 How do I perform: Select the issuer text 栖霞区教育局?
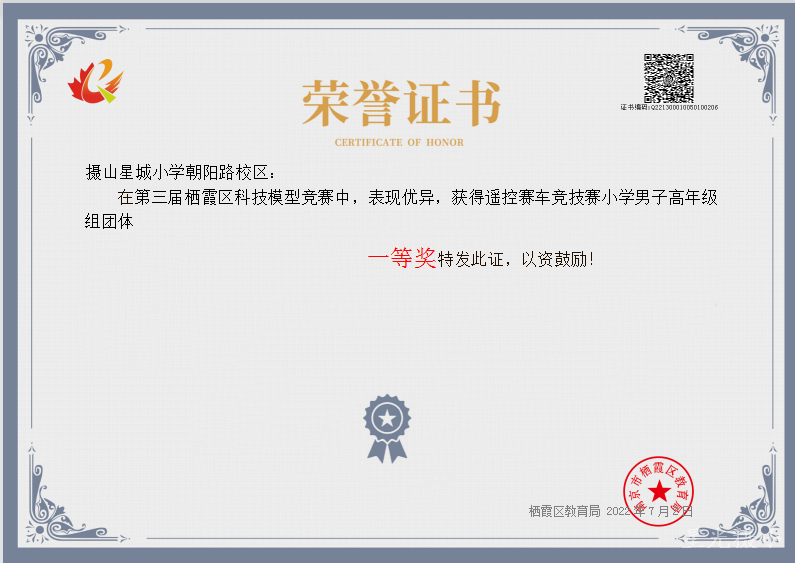click(564, 511)
